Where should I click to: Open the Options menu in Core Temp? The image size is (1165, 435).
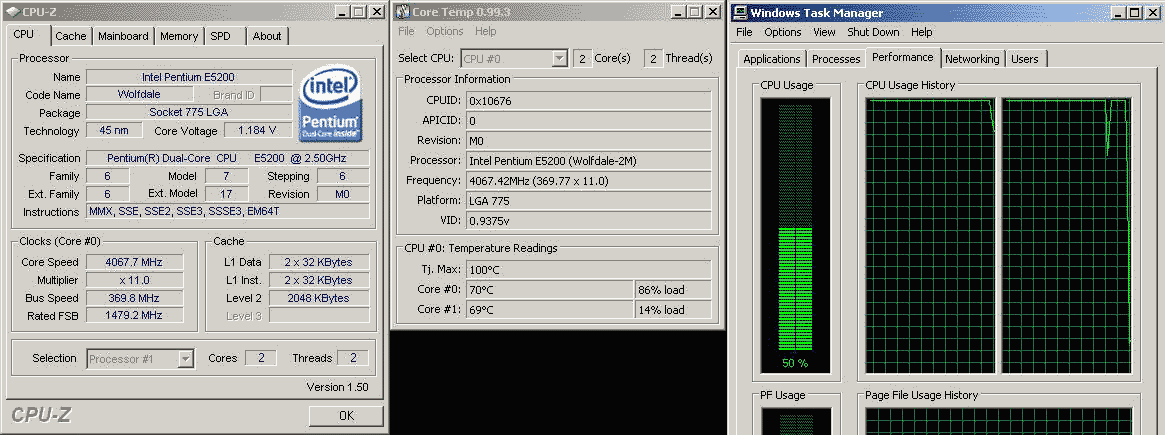pos(444,31)
